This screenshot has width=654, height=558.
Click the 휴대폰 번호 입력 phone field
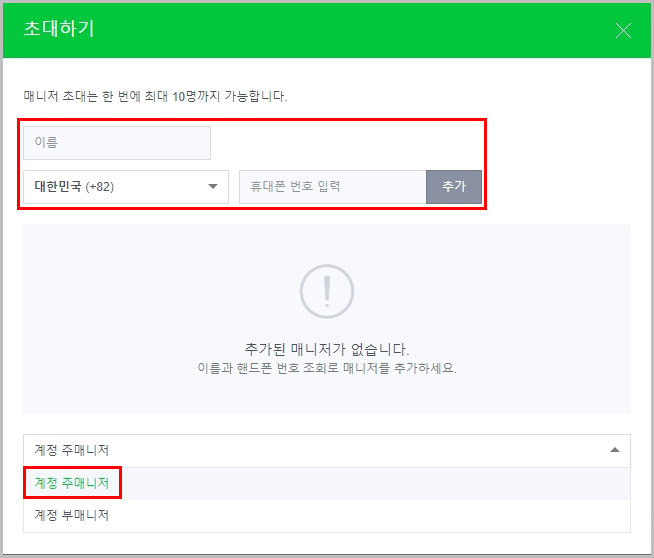coord(332,186)
